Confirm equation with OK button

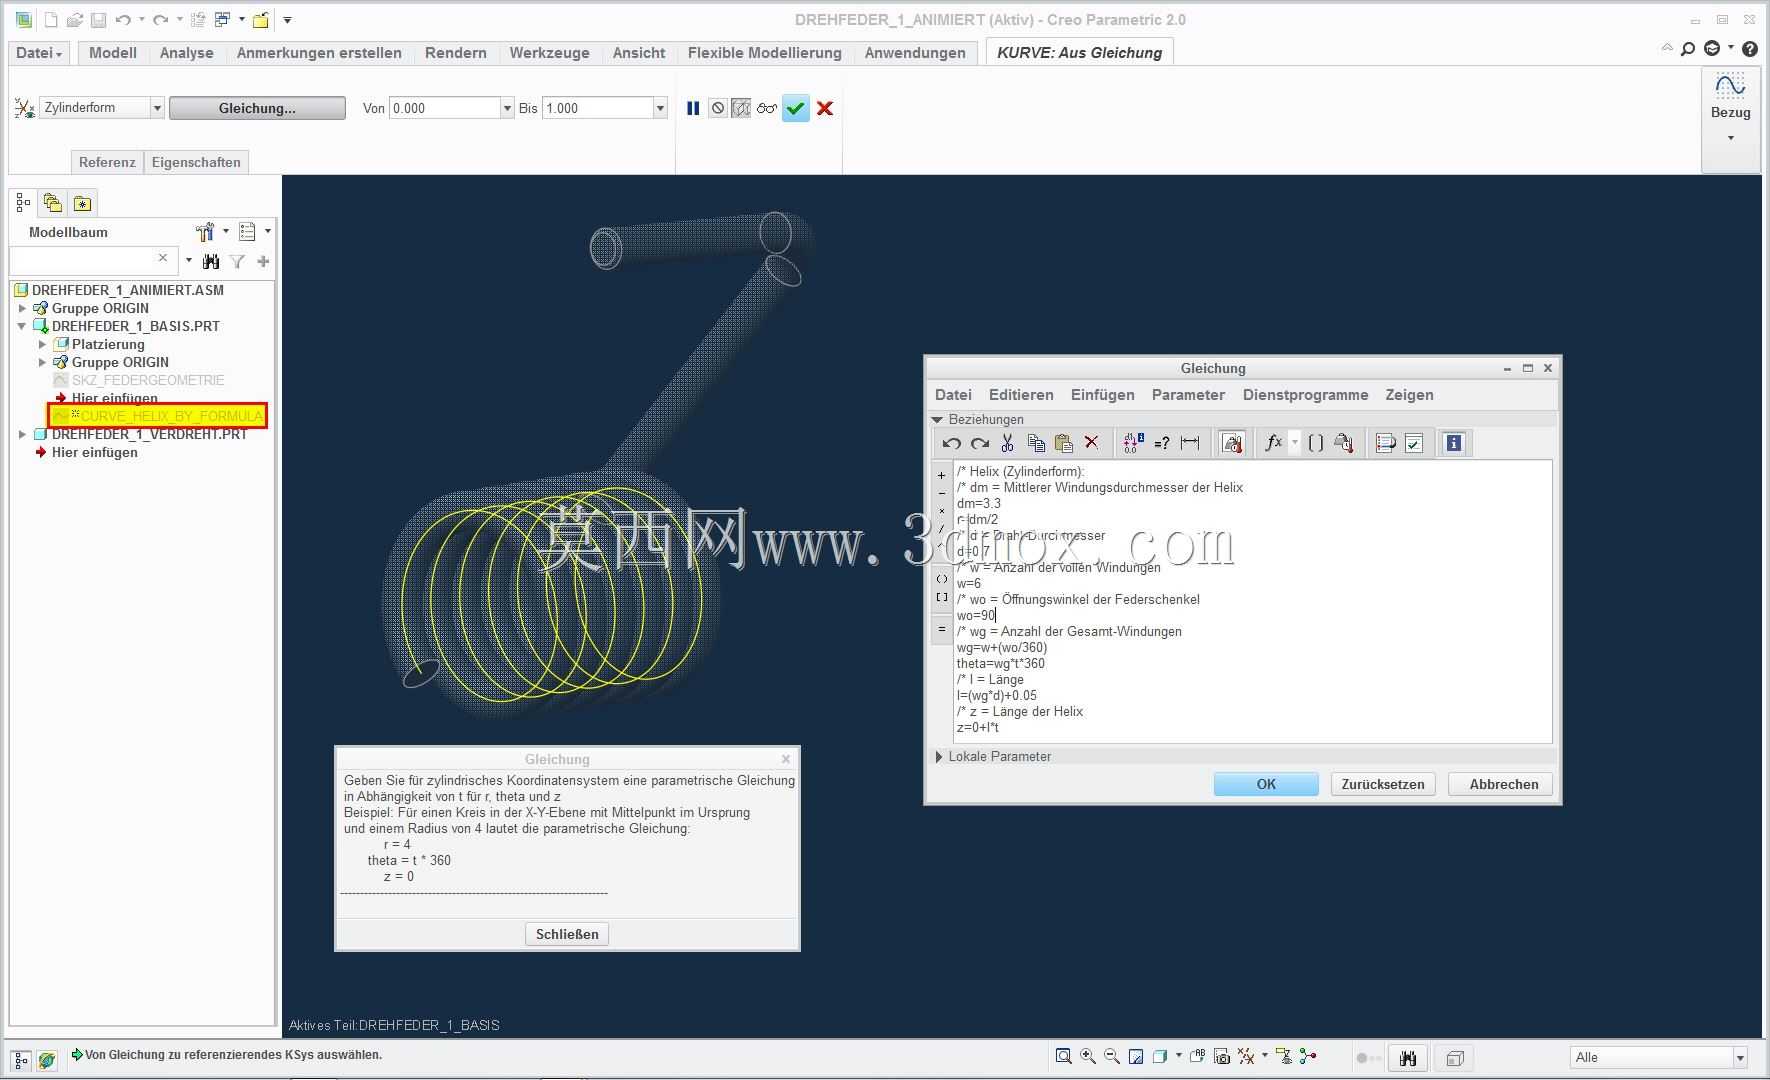pyautogui.click(x=1266, y=784)
